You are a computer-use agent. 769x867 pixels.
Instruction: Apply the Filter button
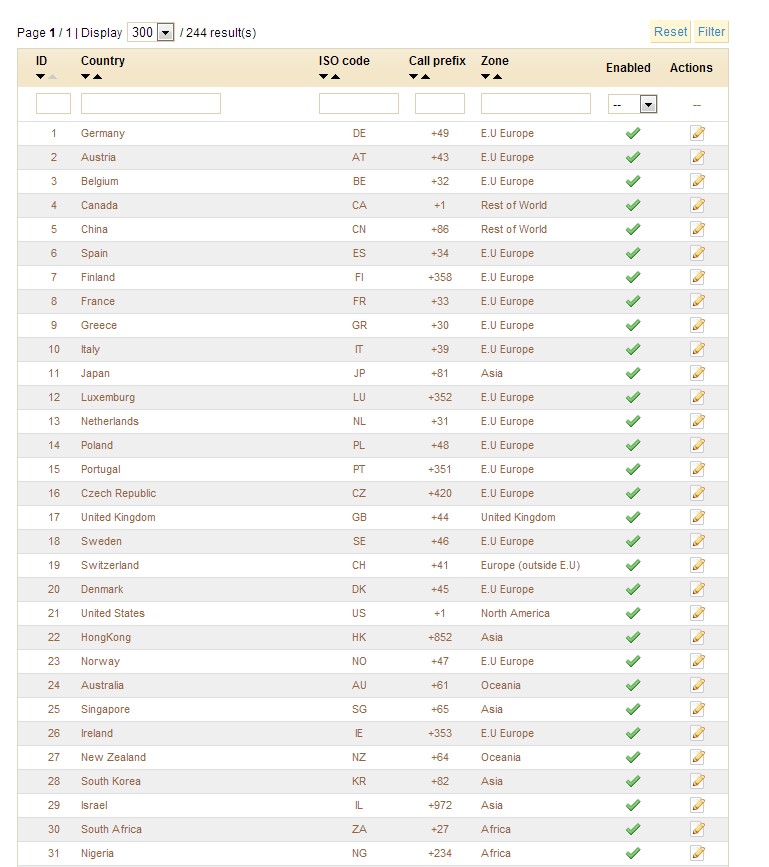click(711, 32)
